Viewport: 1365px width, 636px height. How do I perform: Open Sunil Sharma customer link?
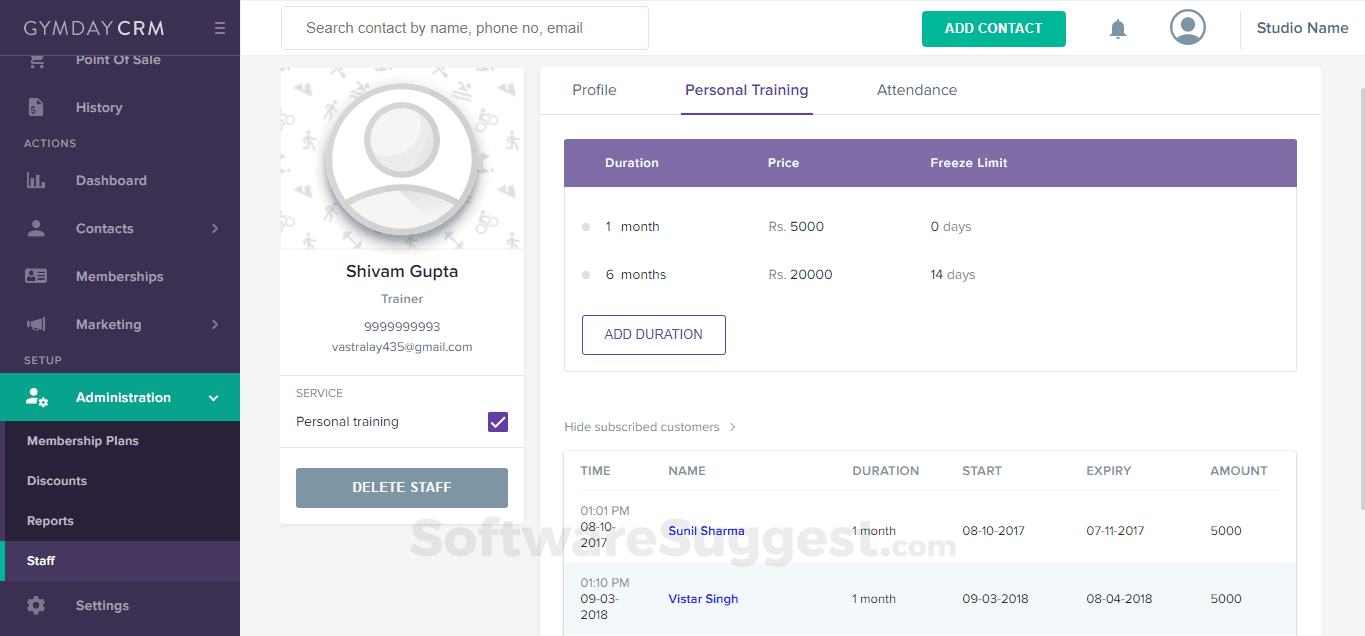(706, 531)
